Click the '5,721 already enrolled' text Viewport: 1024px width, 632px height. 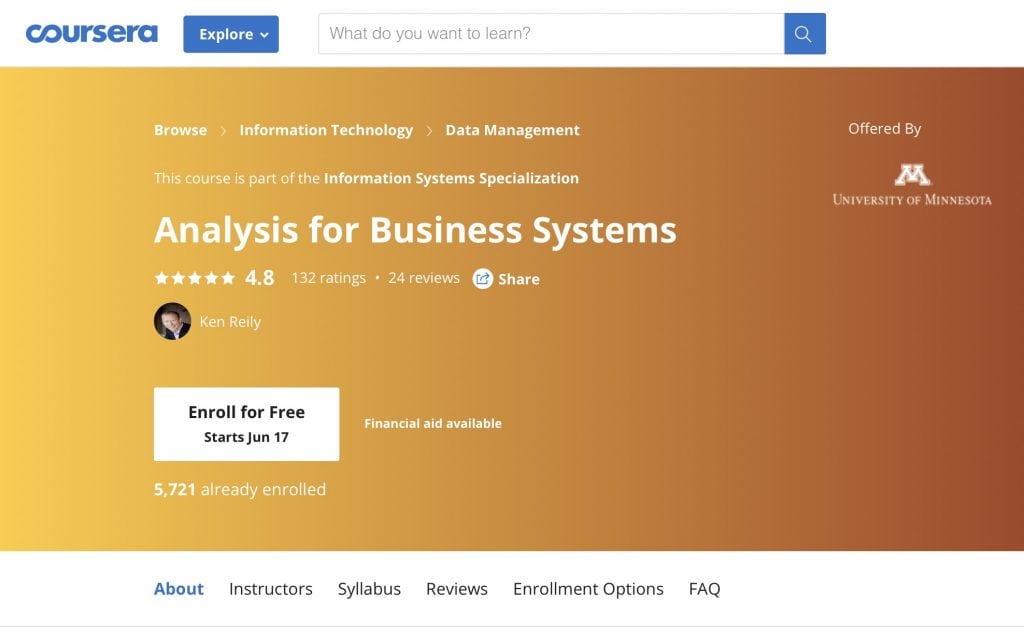tap(240, 489)
